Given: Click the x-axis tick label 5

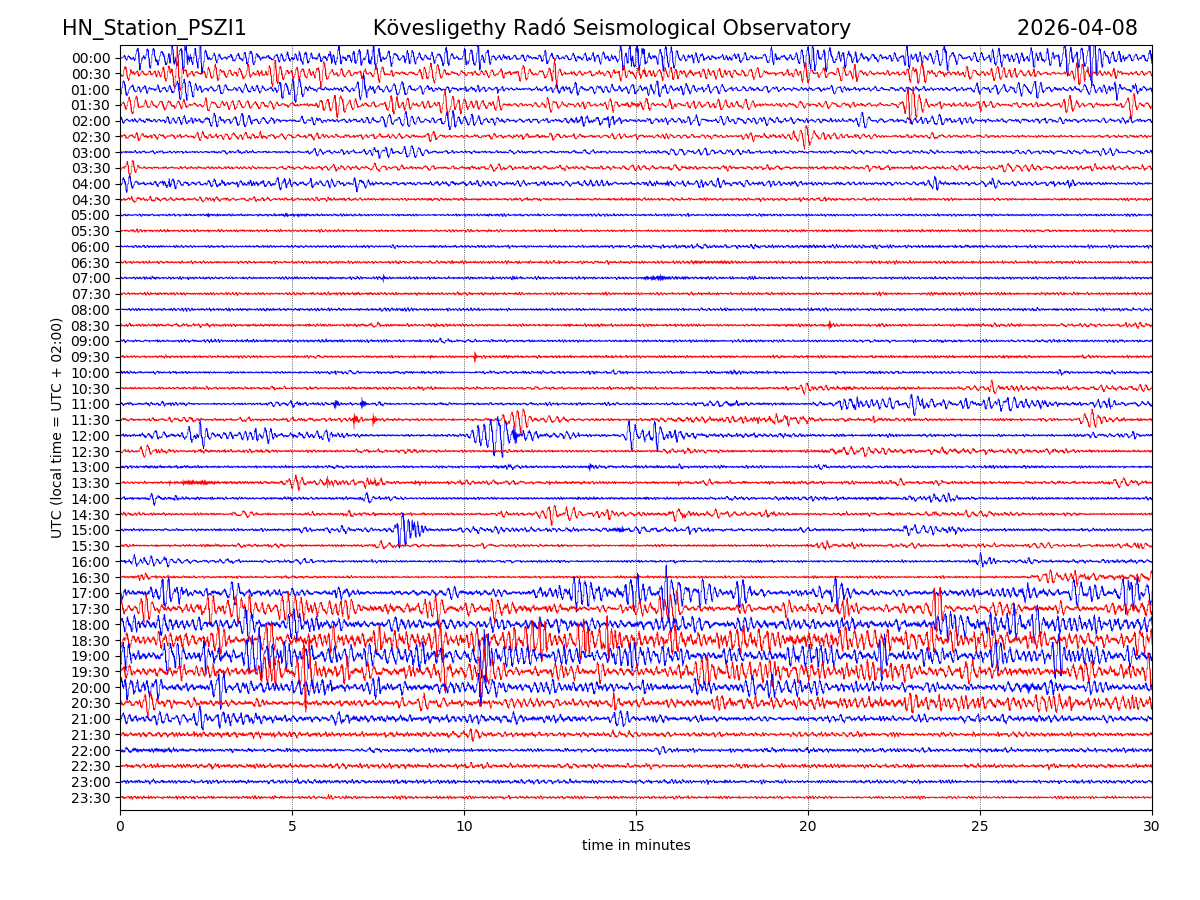Looking at the screenshot, I should pyautogui.click(x=292, y=827).
